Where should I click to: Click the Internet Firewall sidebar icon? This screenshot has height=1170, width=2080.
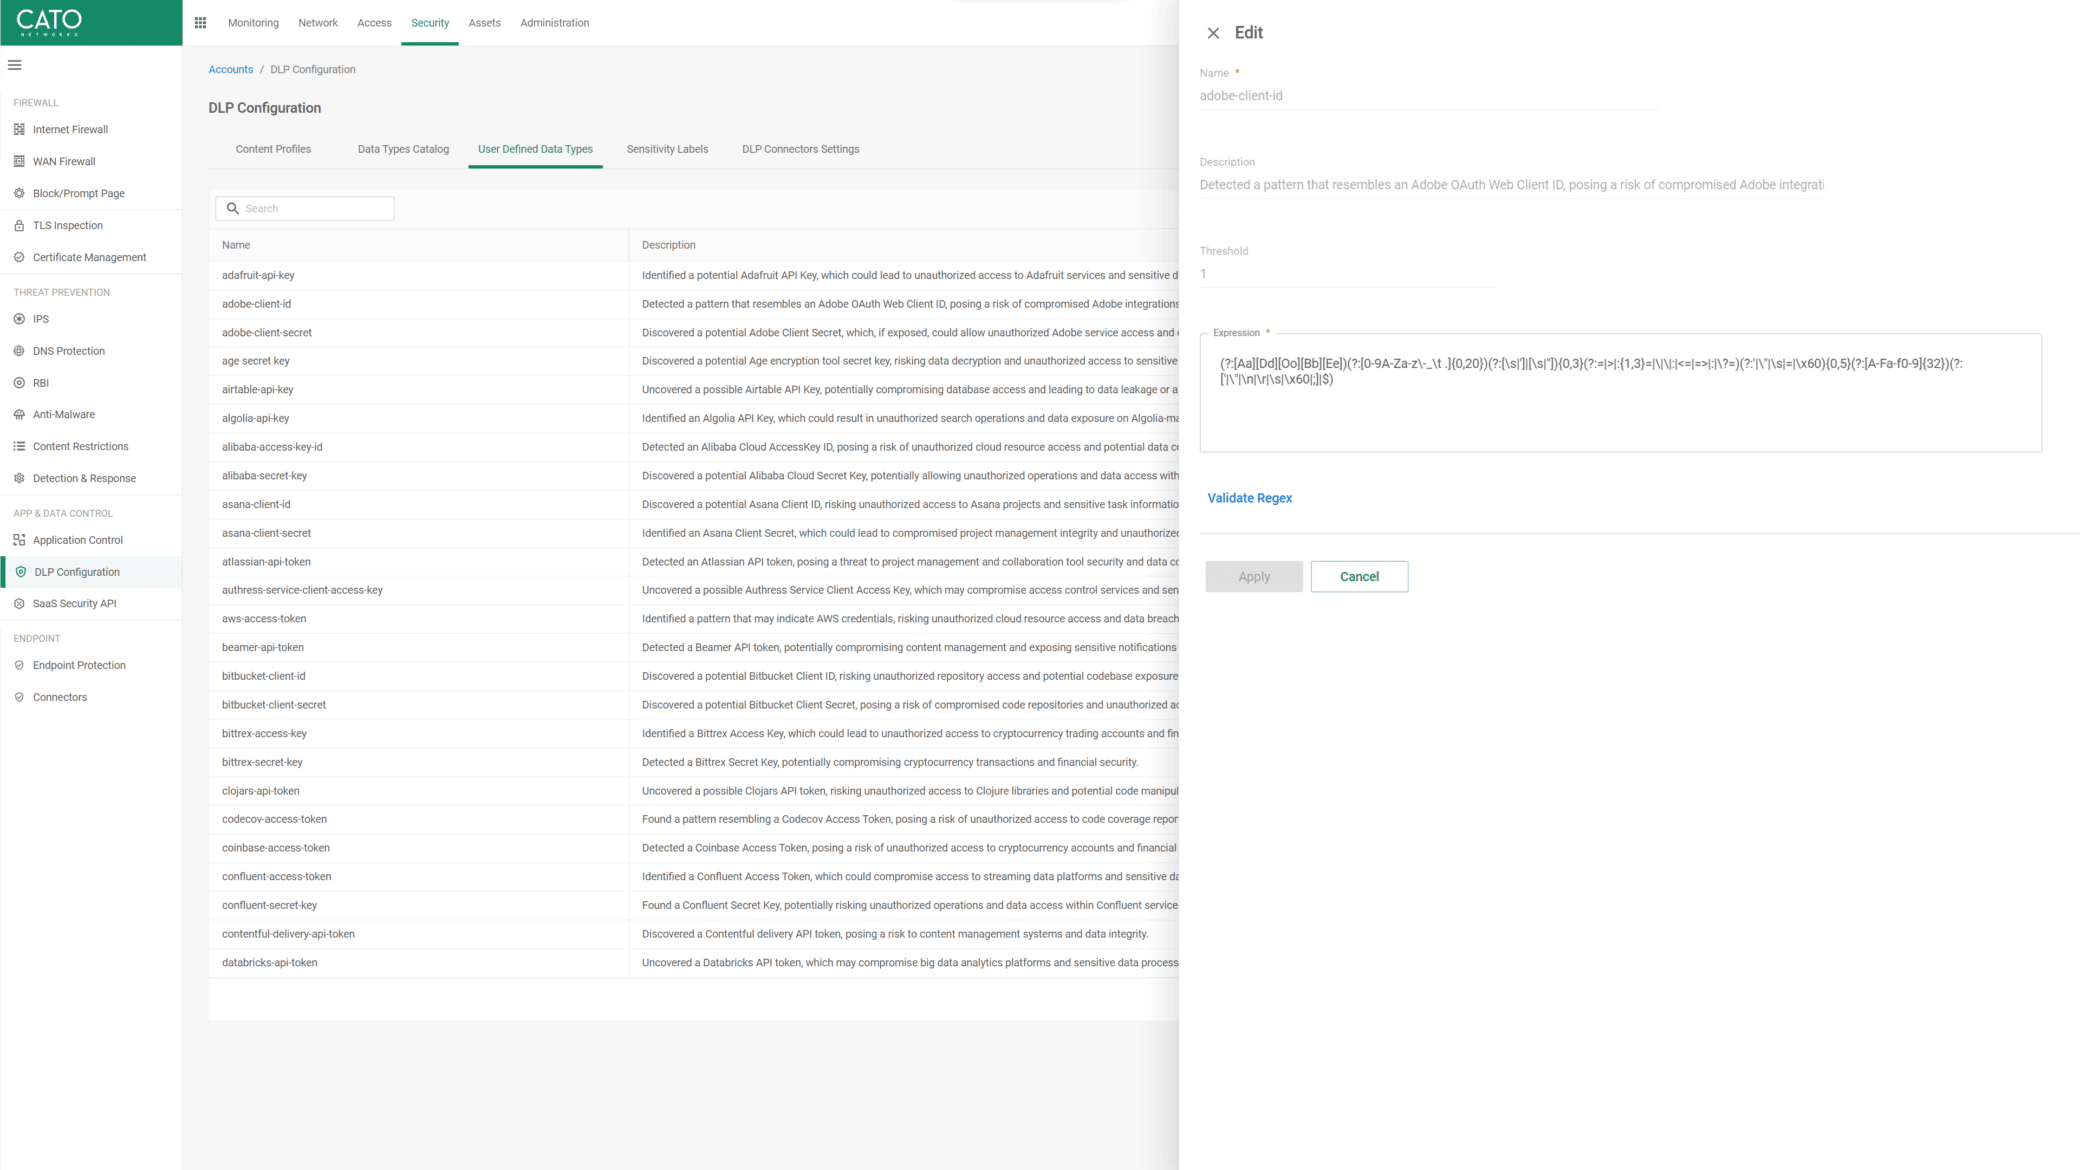coord(19,129)
